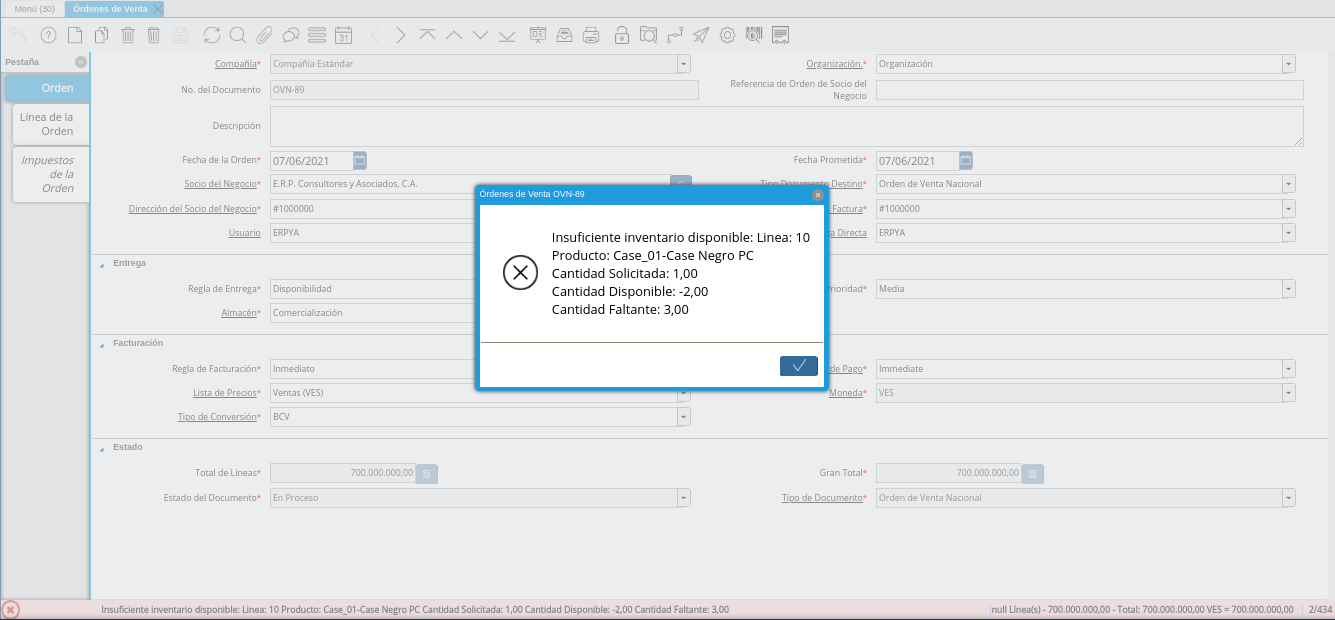Switch to the Menú (30) tab
The image size is (1335, 620).
(34, 8)
